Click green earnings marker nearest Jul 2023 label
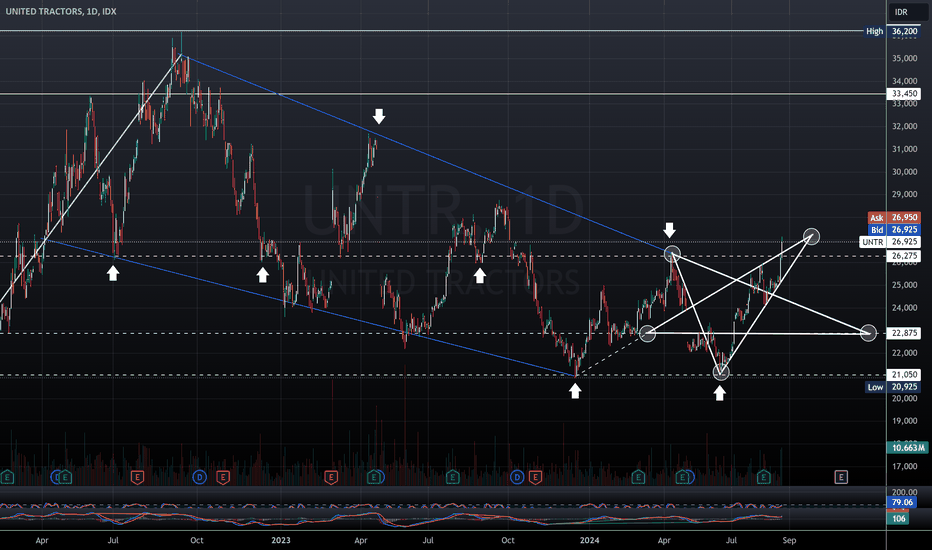 tap(452, 477)
